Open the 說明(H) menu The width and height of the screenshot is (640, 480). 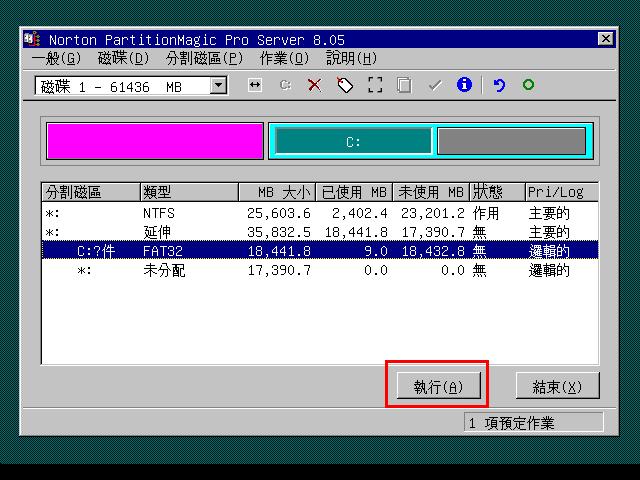(x=351, y=58)
